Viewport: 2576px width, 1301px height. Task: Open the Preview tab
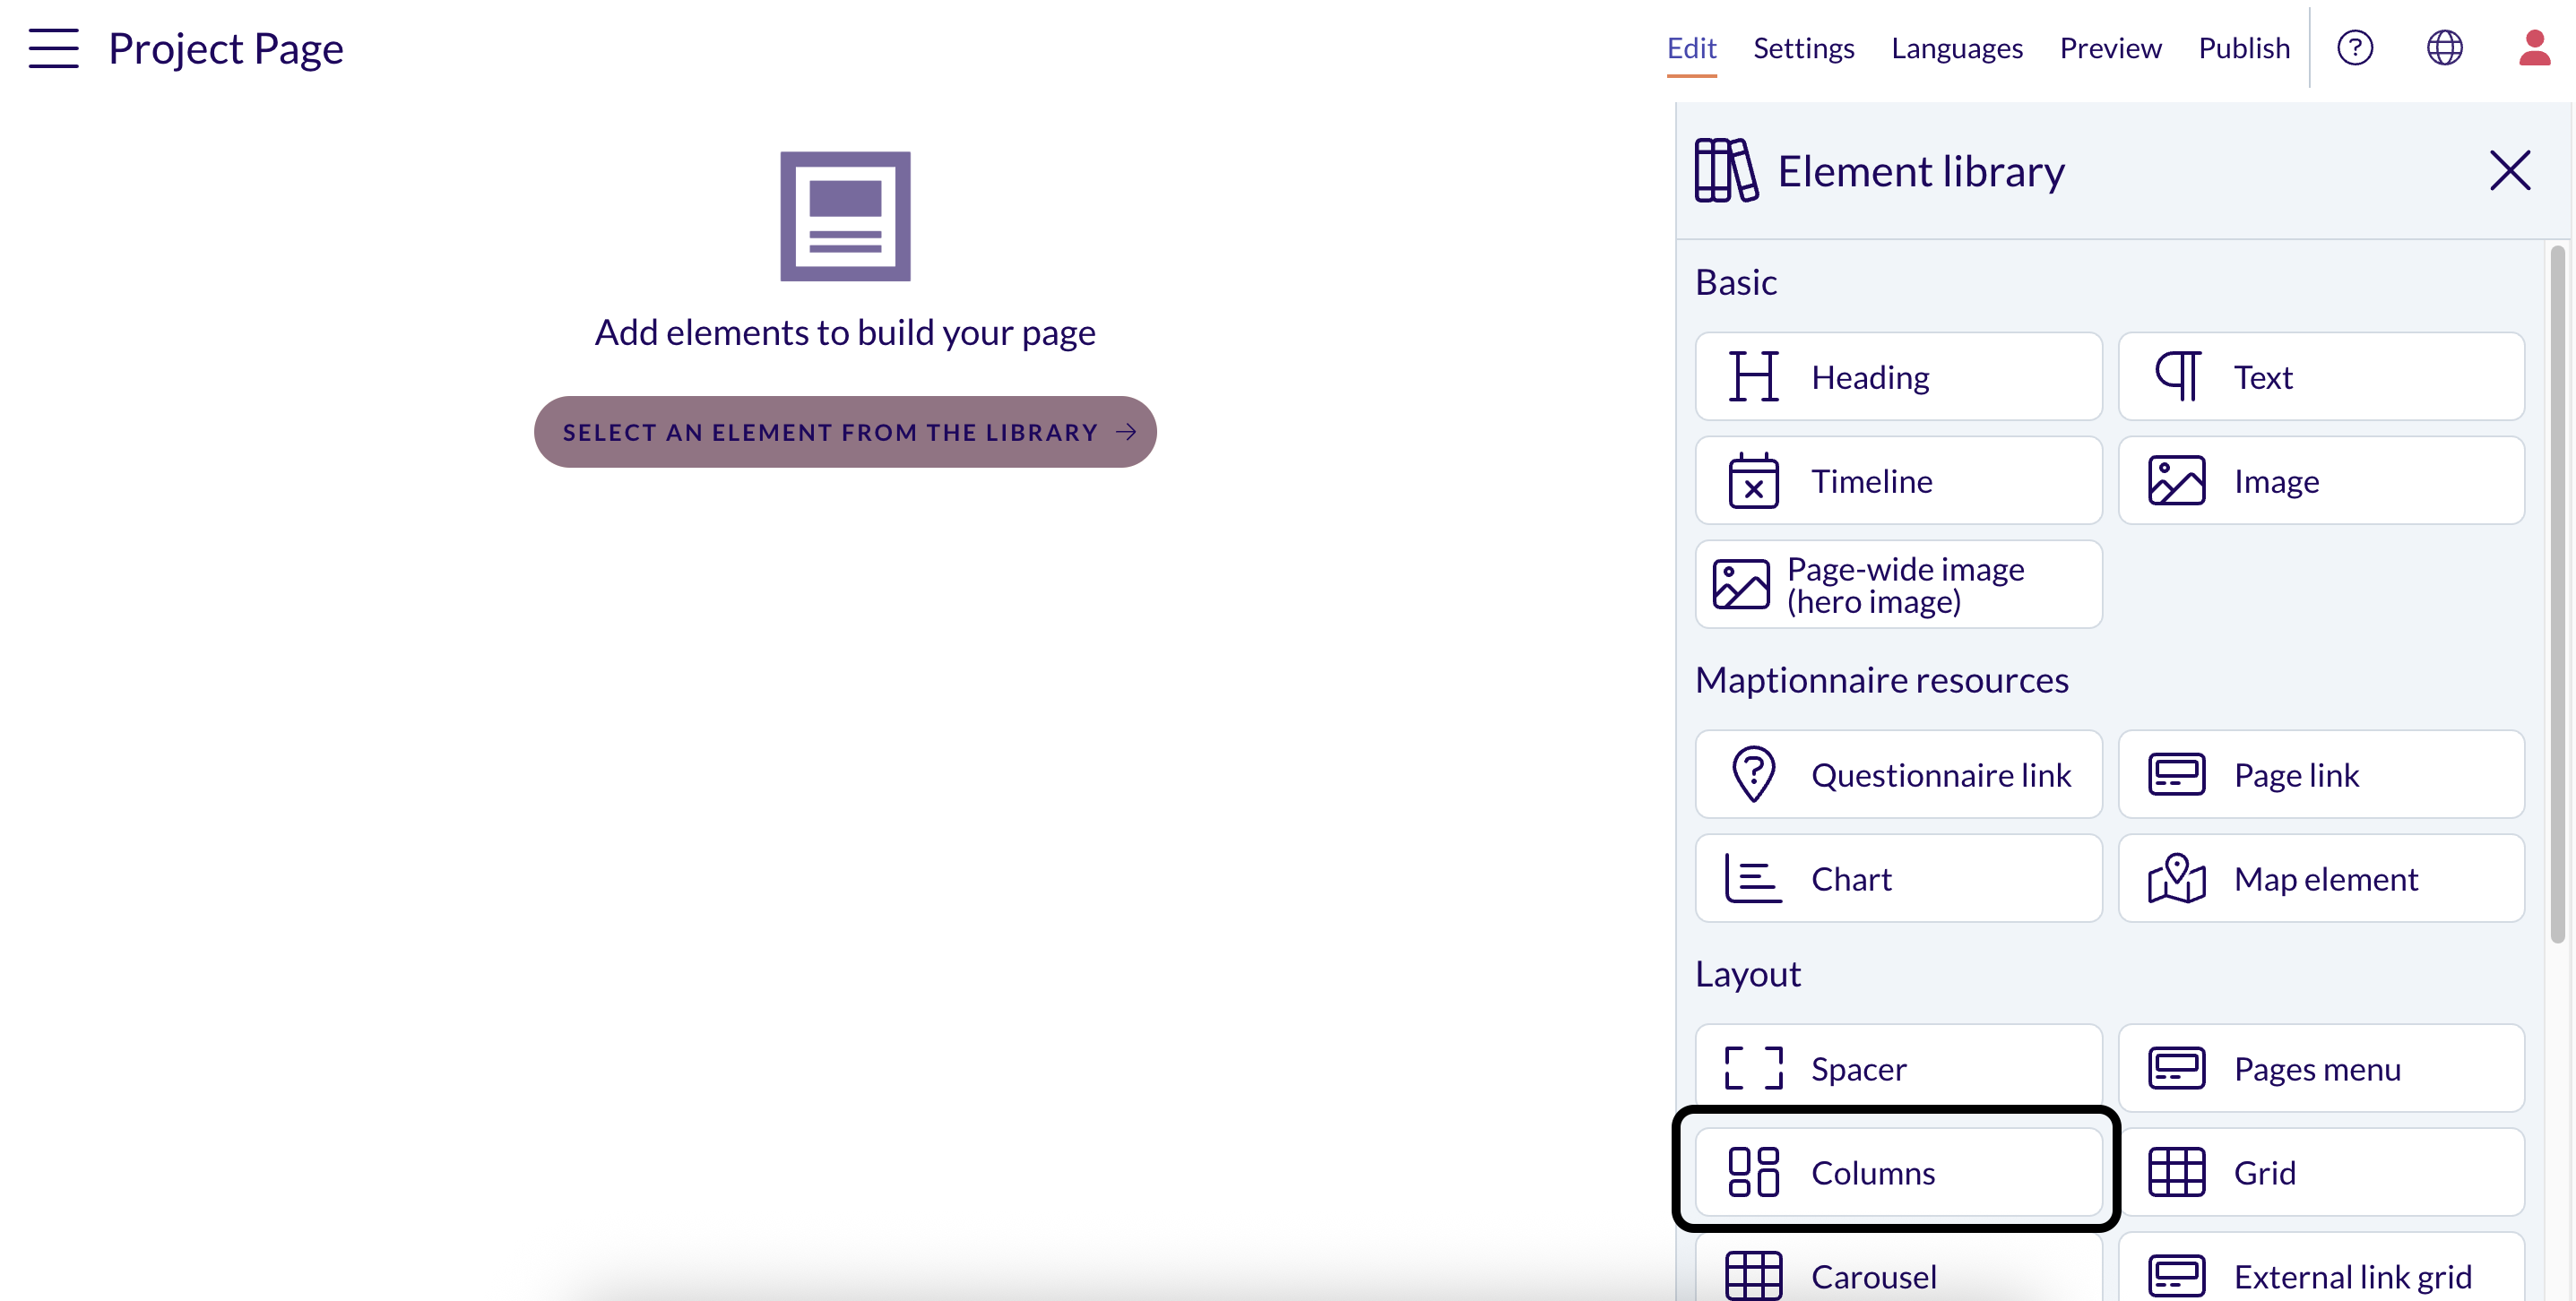click(x=2110, y=48)
